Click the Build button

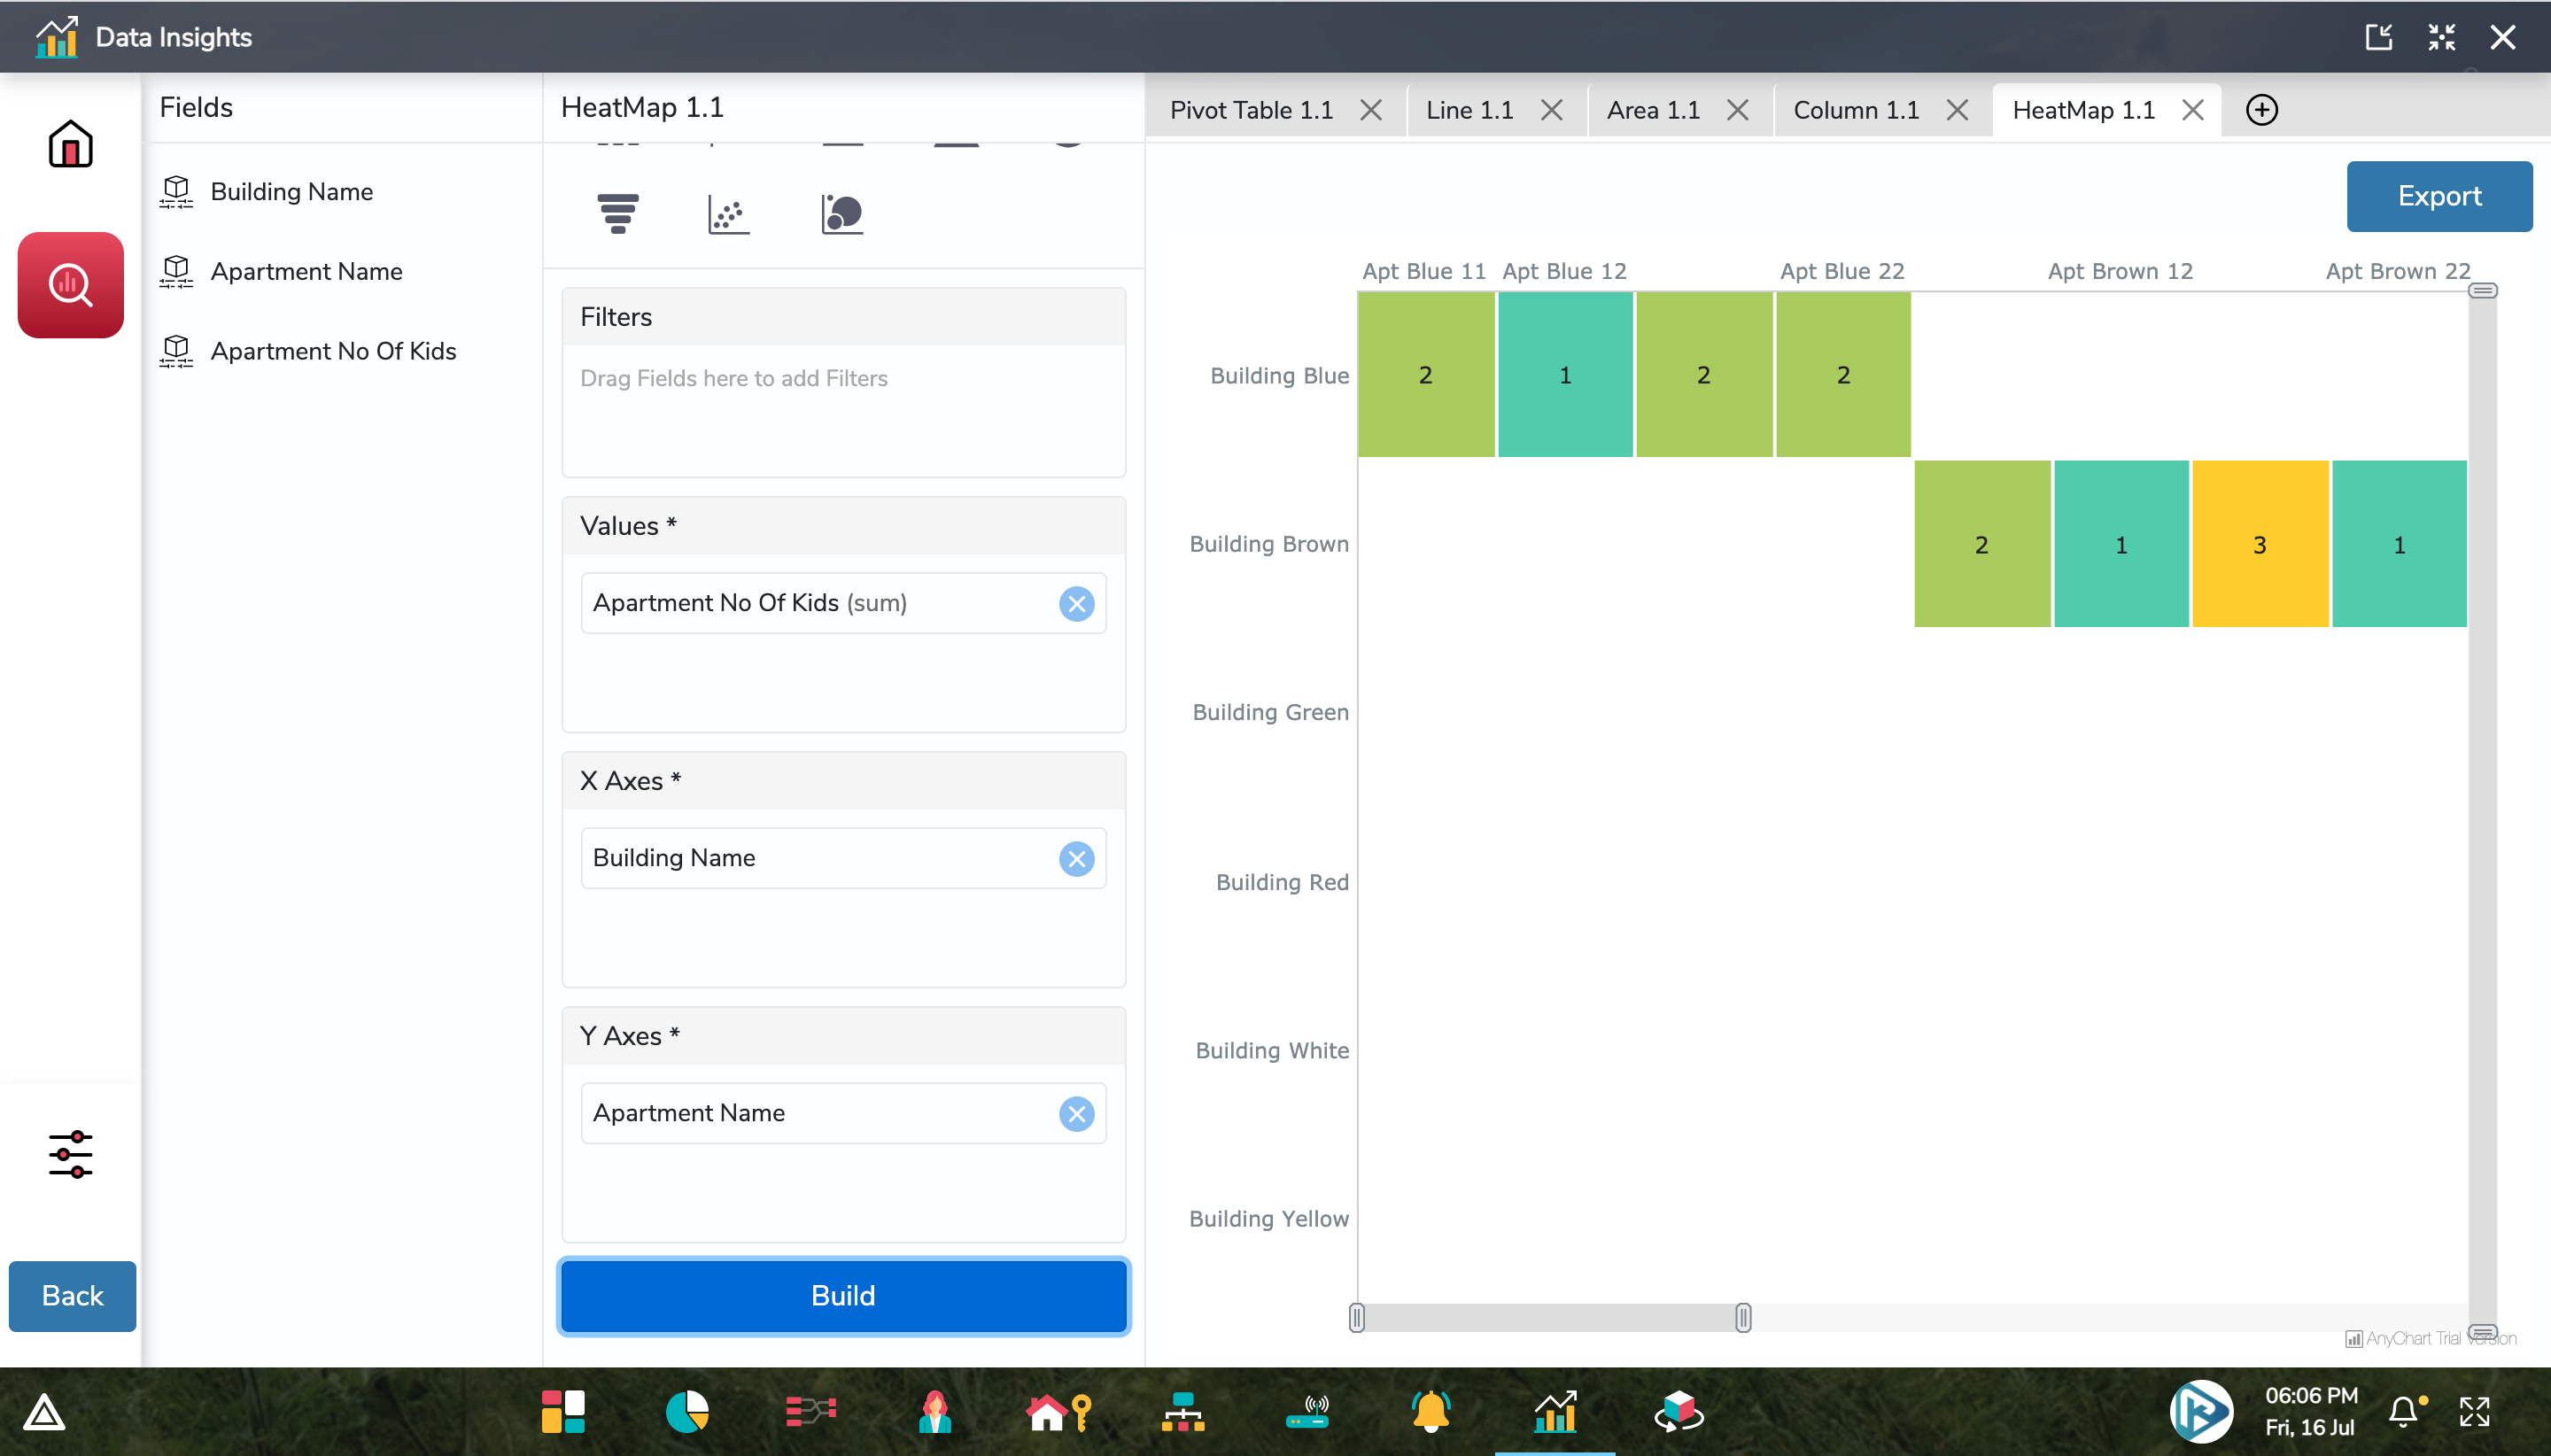[843, 1295]
